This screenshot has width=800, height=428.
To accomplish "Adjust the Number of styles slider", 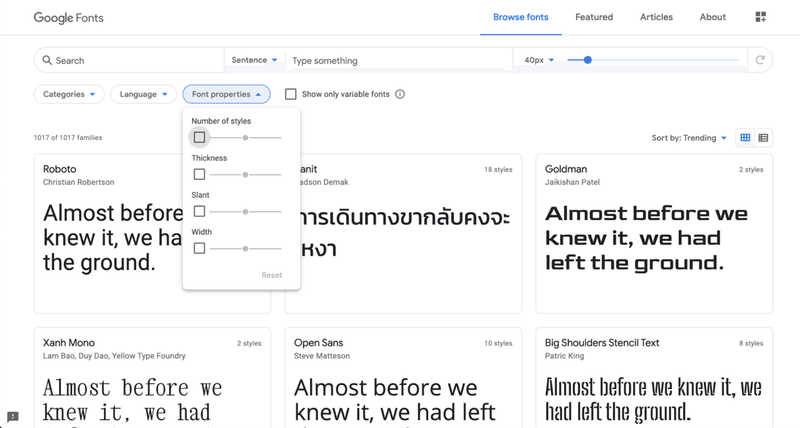I will [245, 138].
